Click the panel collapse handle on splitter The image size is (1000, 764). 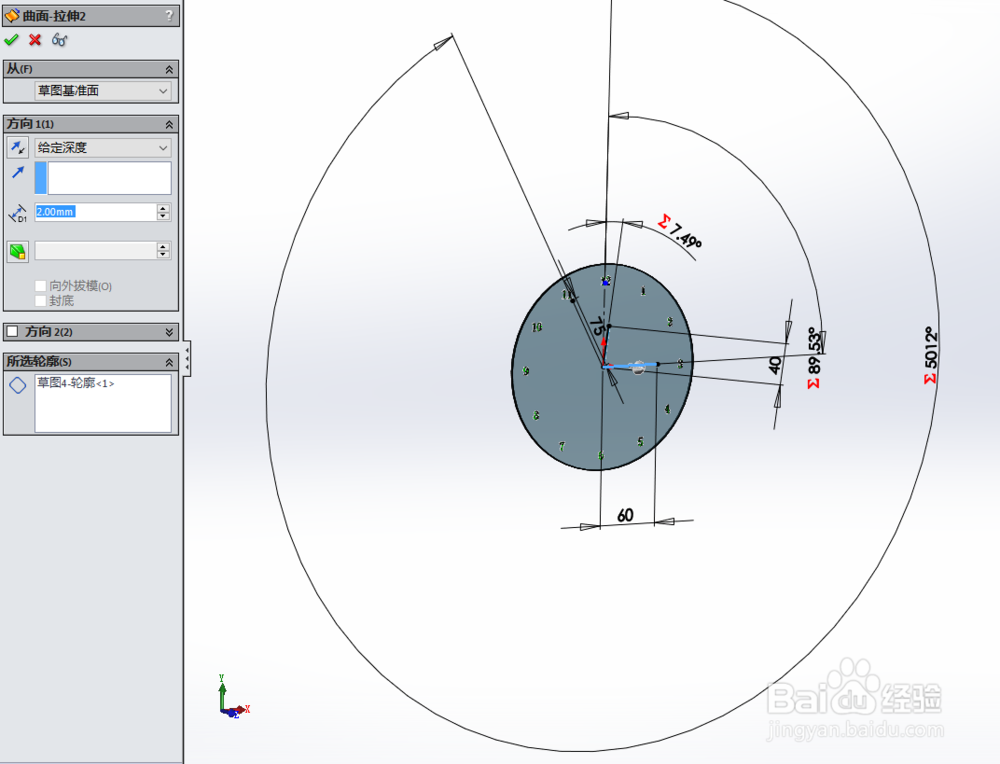click(x=187, y=360)
